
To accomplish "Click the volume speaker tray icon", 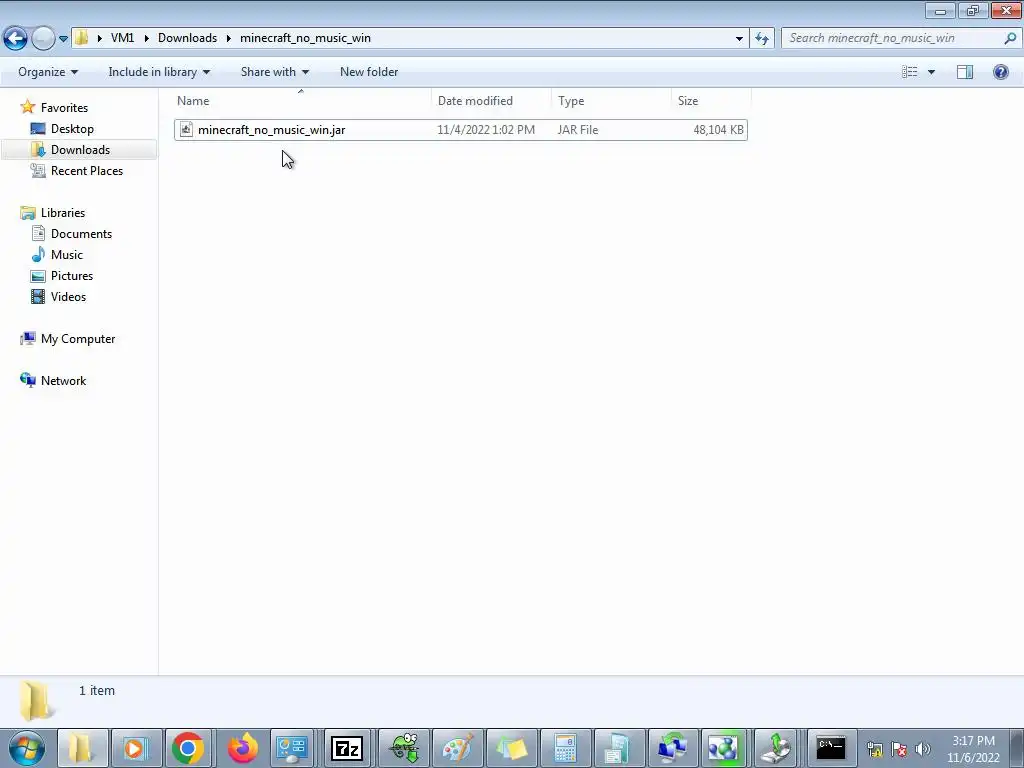I will [x=923, y=749].
